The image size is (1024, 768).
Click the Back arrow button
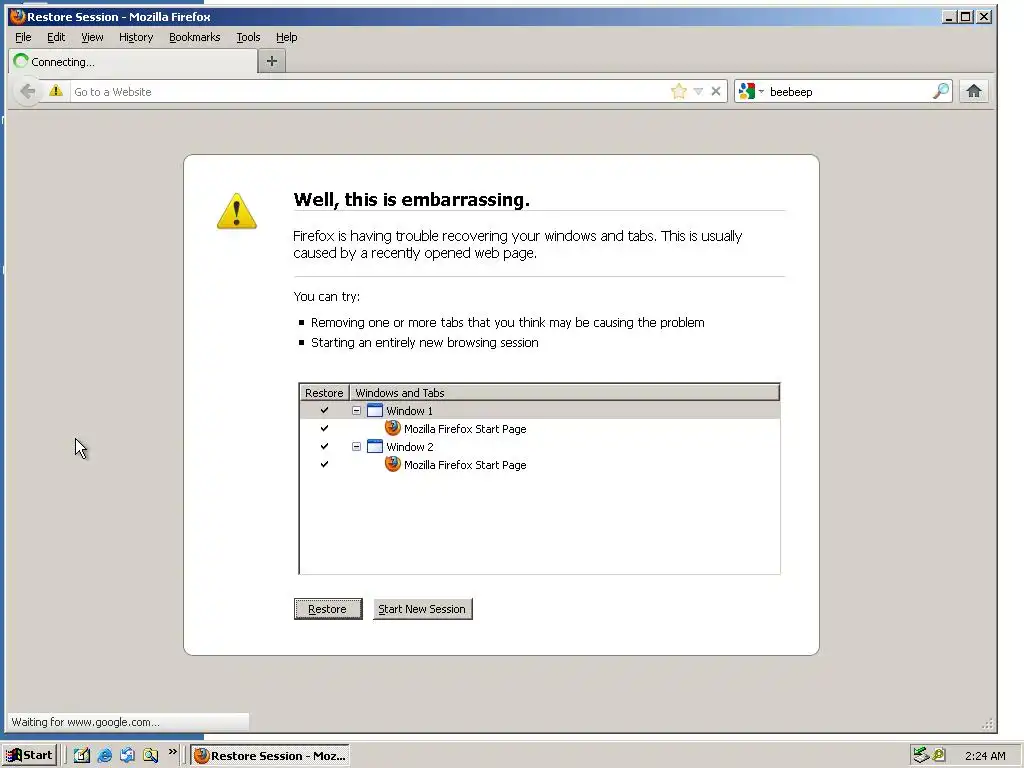(x=27, y=91)
